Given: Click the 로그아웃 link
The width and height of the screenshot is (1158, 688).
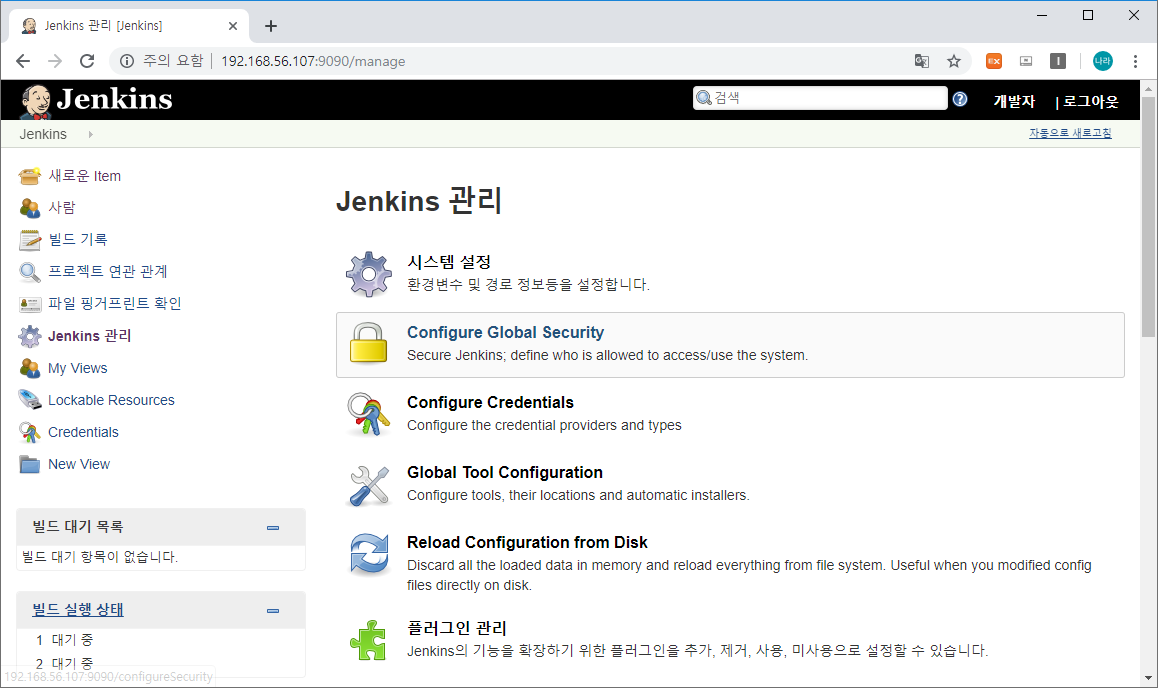Looking at the screenshot, I should (1090, 102).
